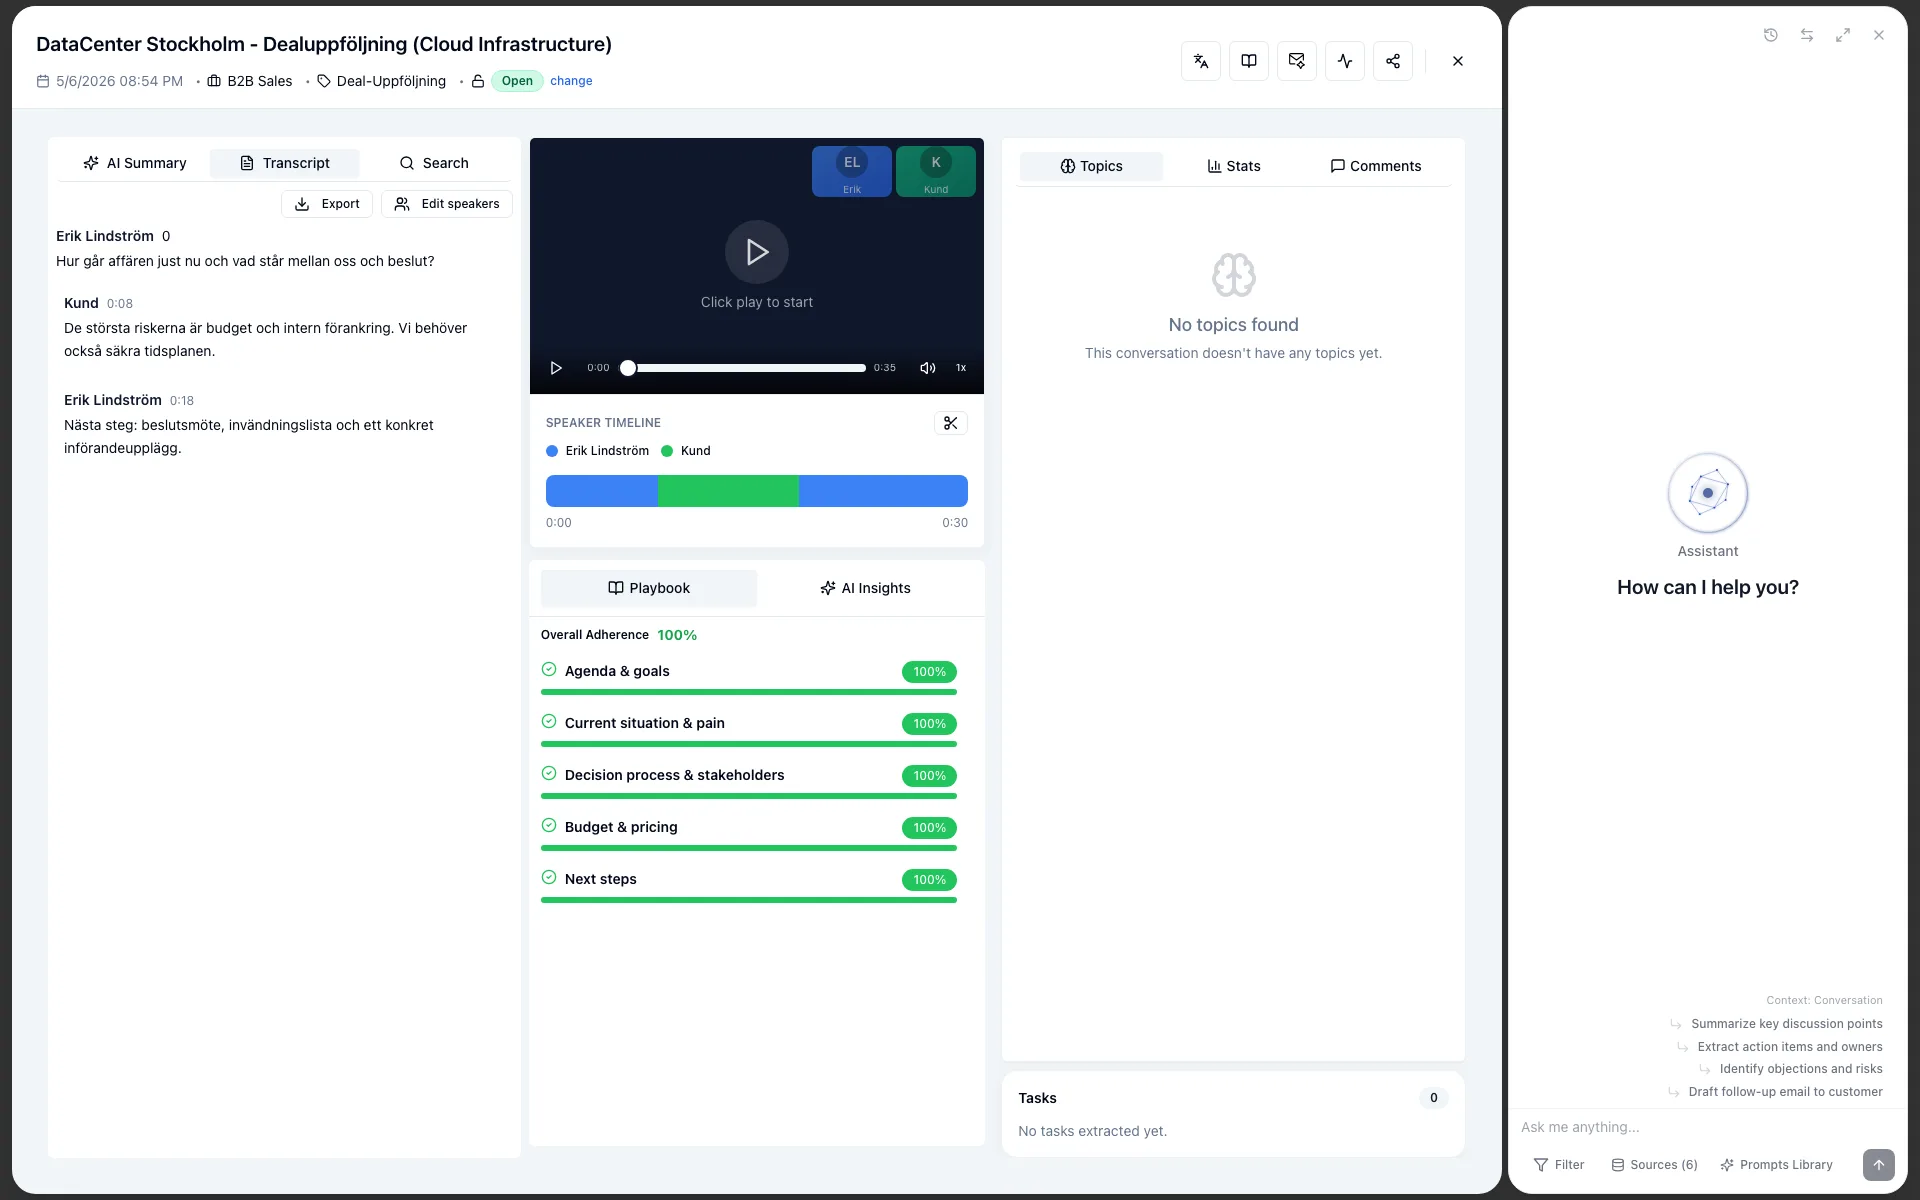Image resolution: width=1920 pixels, height=1200 pixels.
Task: Expand Decision process & stakeholders item
Action: pos(749,780)
